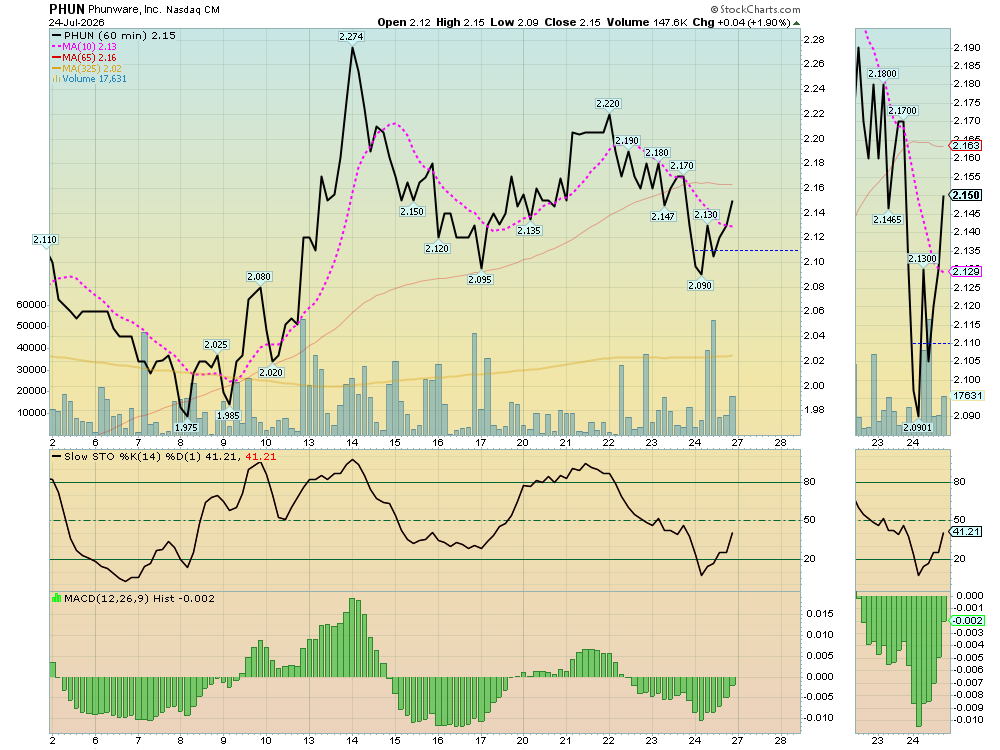Click the 17631 volume value on right axis
The width and height of the screenshot is (1000, 750).
point(967,395)
